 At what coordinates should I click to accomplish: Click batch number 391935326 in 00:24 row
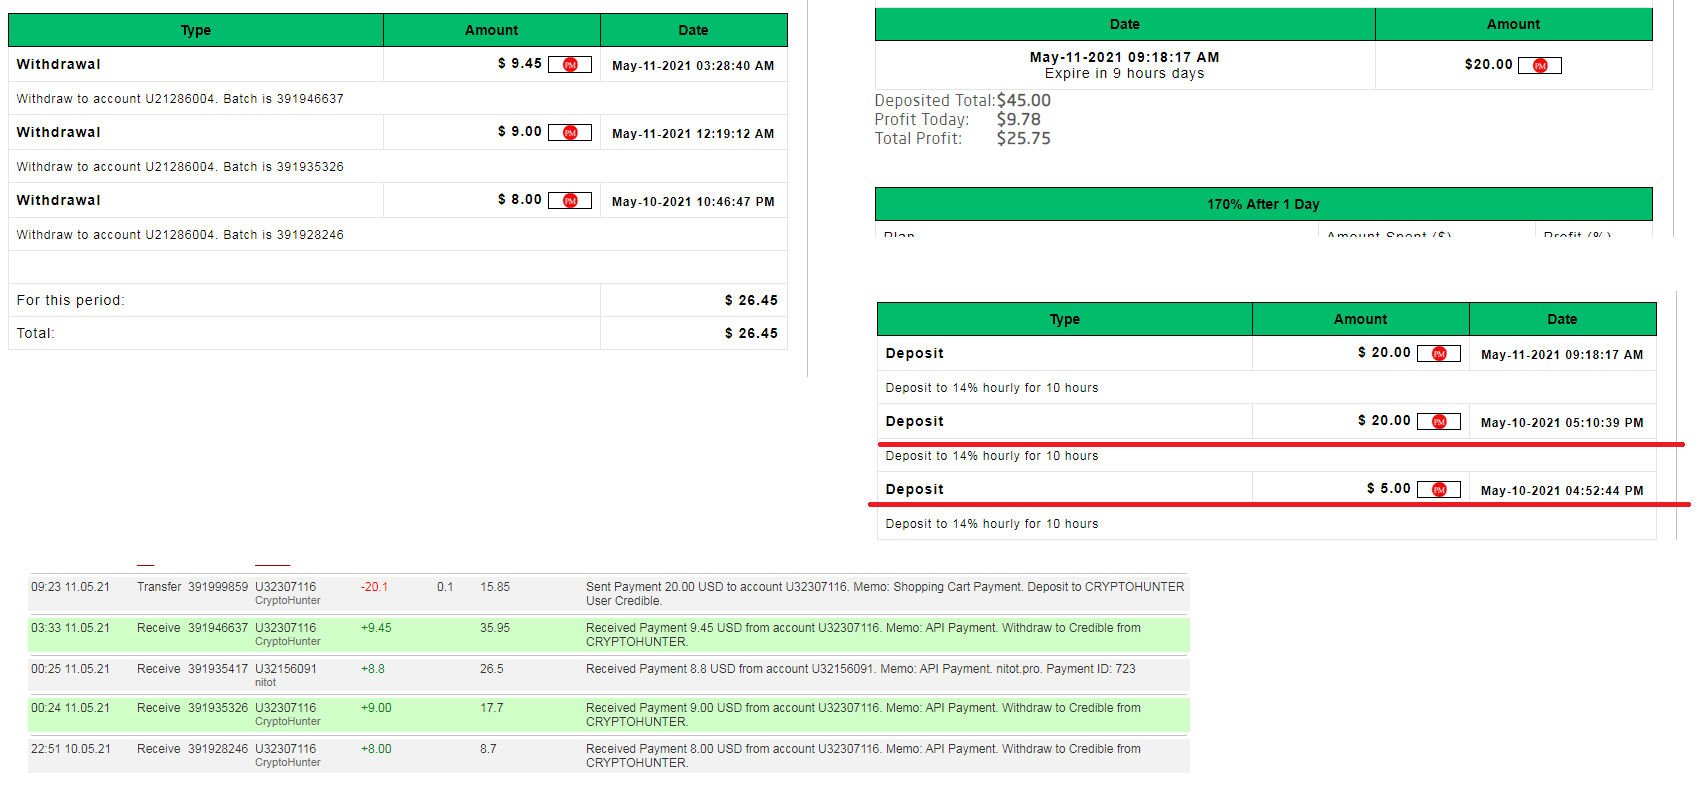[x=218, y=708]
